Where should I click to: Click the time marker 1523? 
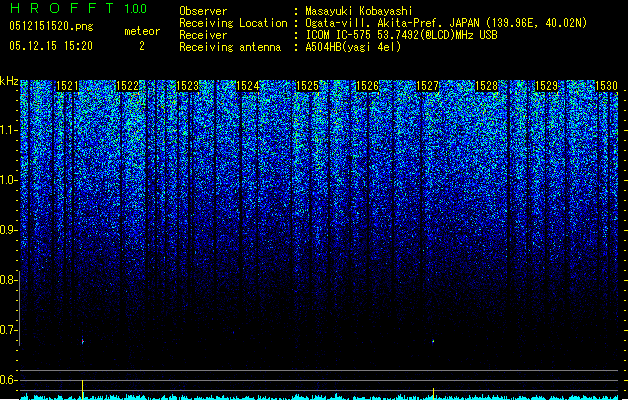(x=187, y=86)
